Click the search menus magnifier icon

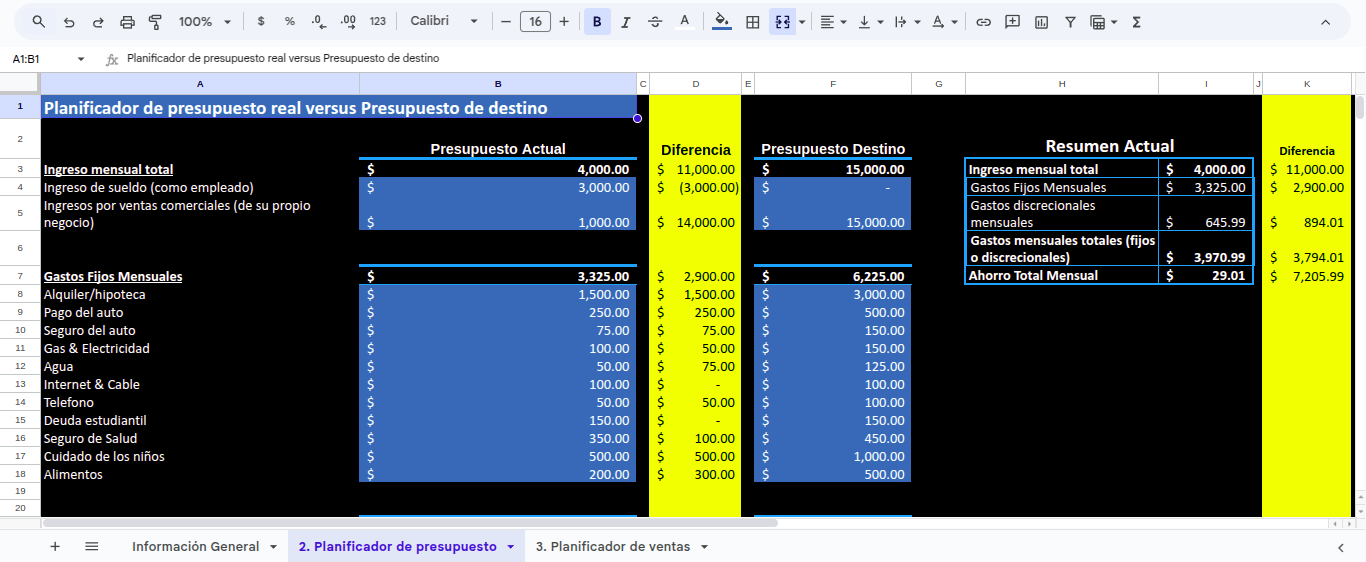coord(39,21)
